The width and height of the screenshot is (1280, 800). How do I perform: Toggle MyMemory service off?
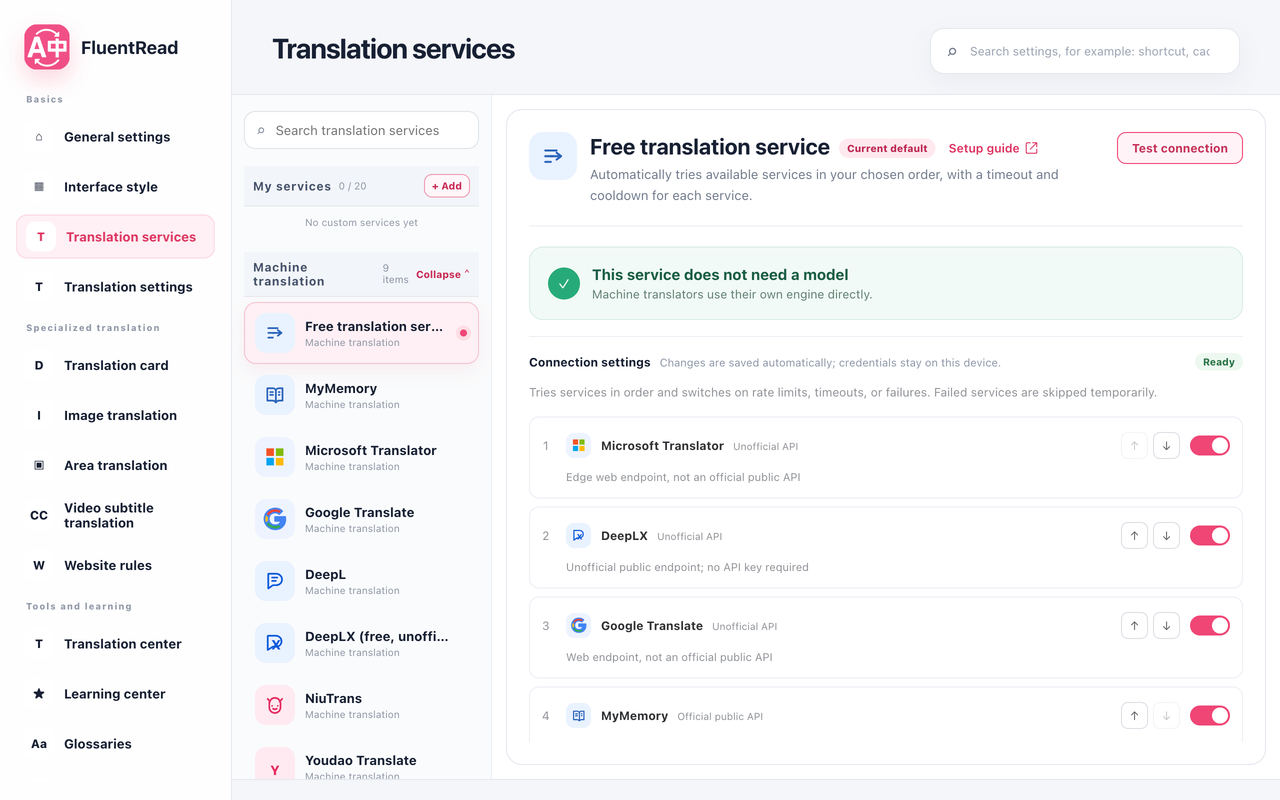pyautogui.click(x=1210, y=716)
